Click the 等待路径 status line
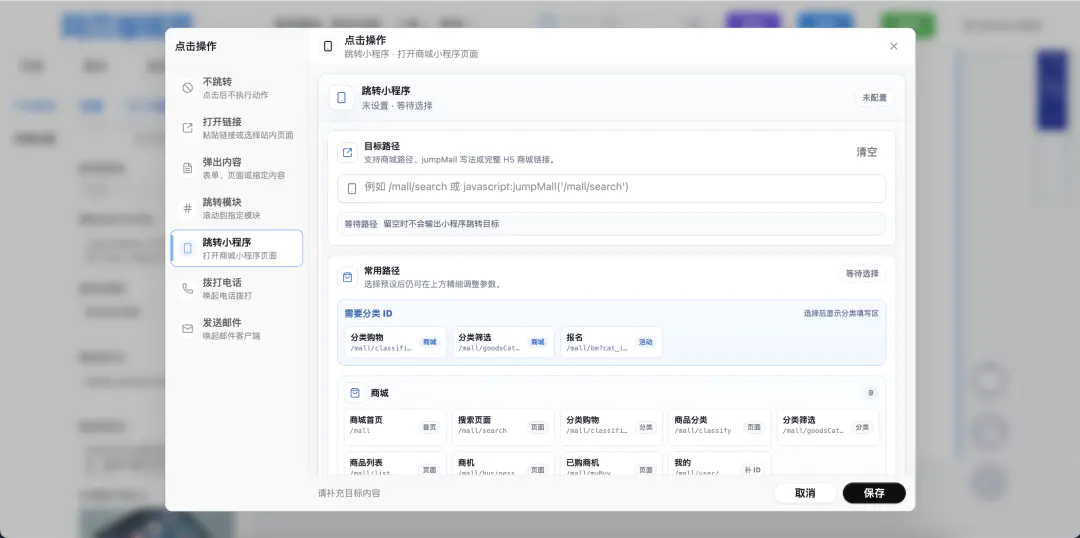1080x538 pixels. (x=612, y=224)
